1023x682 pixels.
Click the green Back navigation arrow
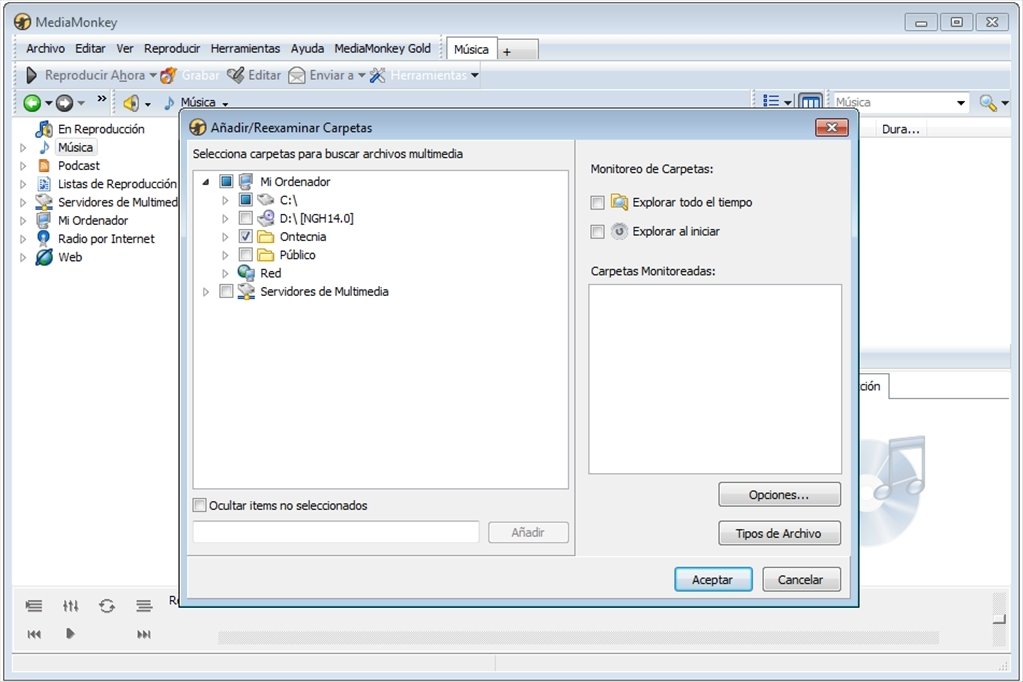click(x=32, y=103)
